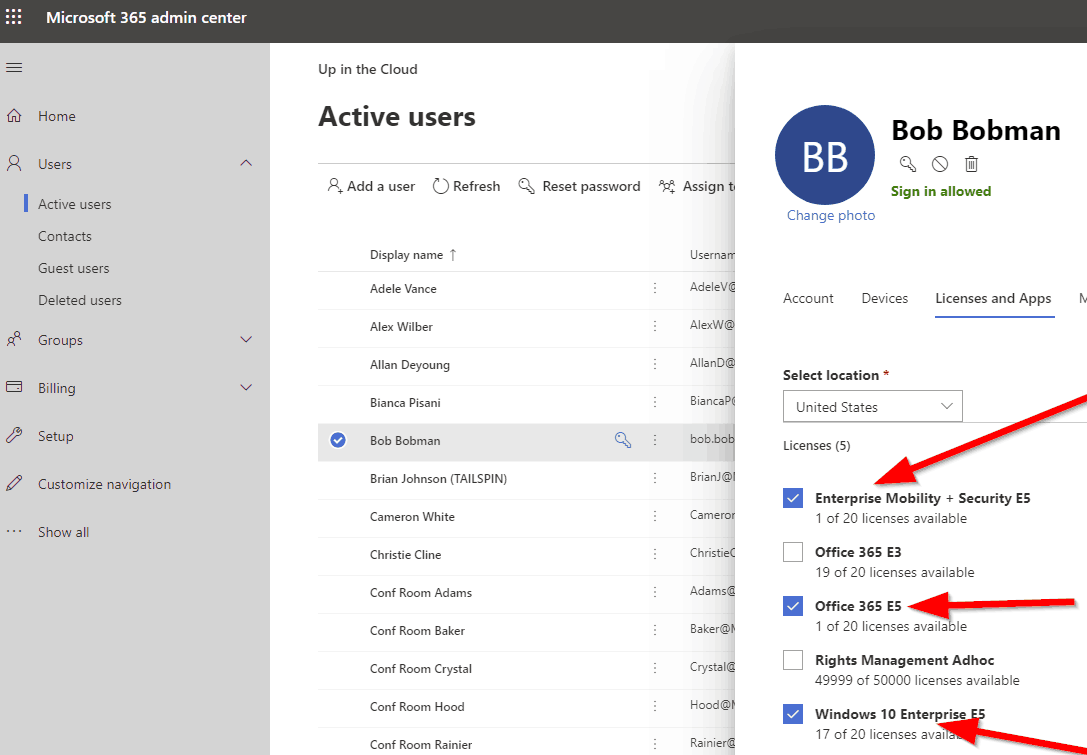Open more actions for Alex Wilber

tap(654, 326)
